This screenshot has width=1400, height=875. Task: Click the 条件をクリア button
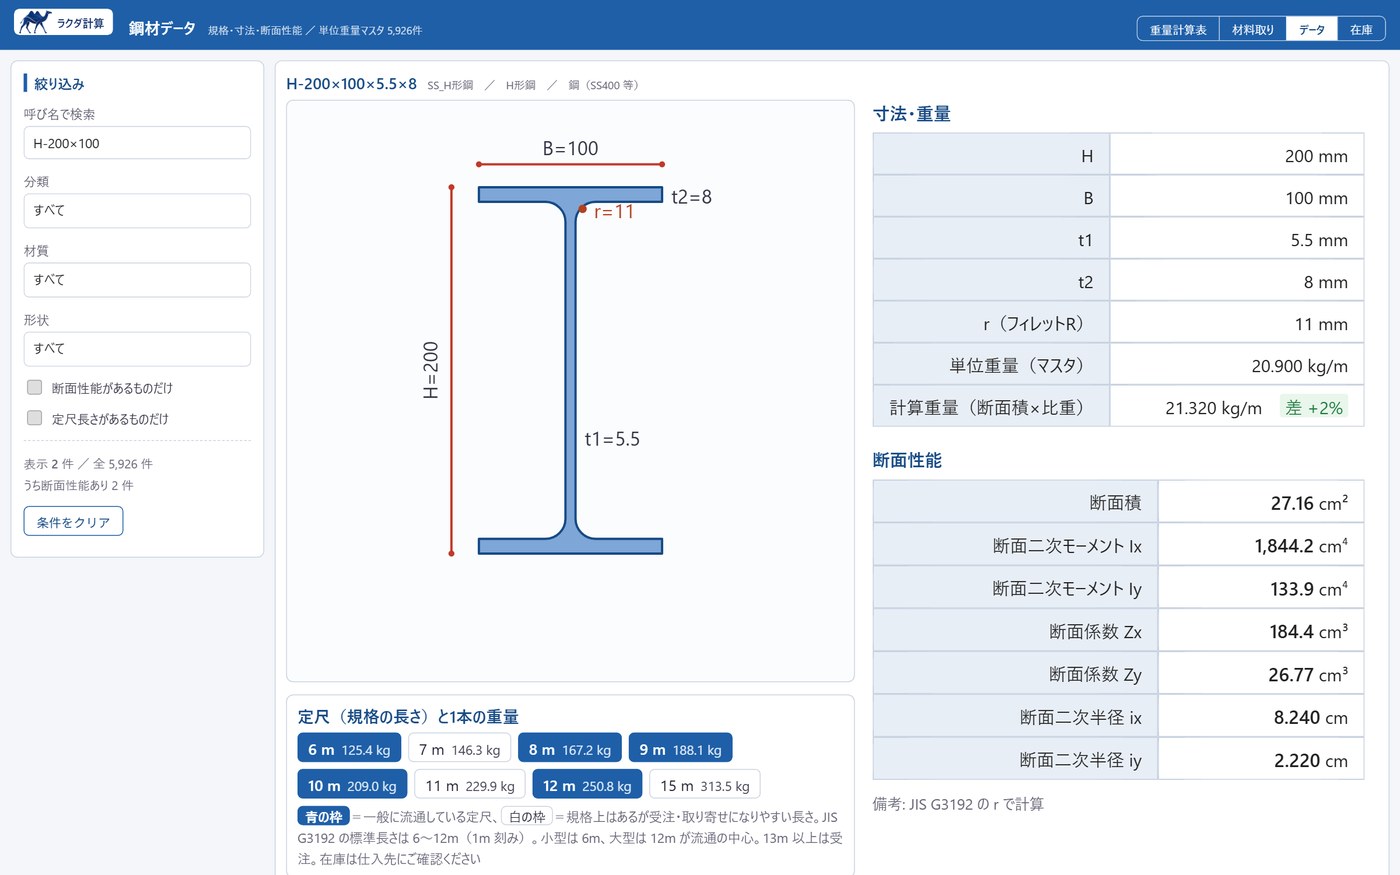[x=73, y=521]
